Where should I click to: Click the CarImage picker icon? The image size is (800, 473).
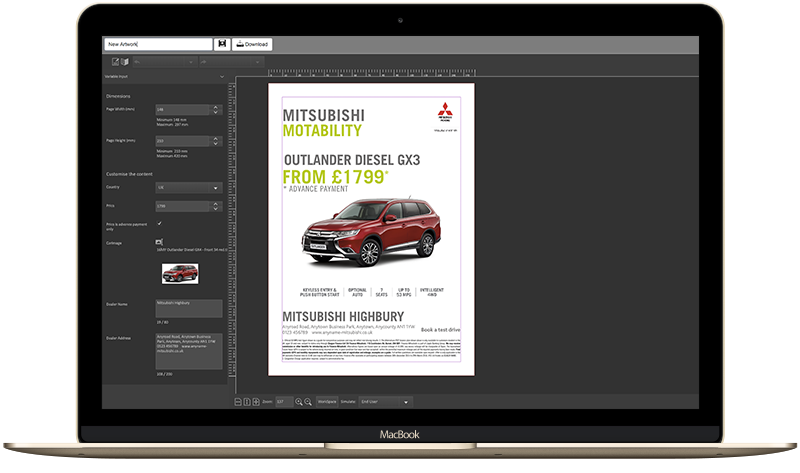click(159, 242)
